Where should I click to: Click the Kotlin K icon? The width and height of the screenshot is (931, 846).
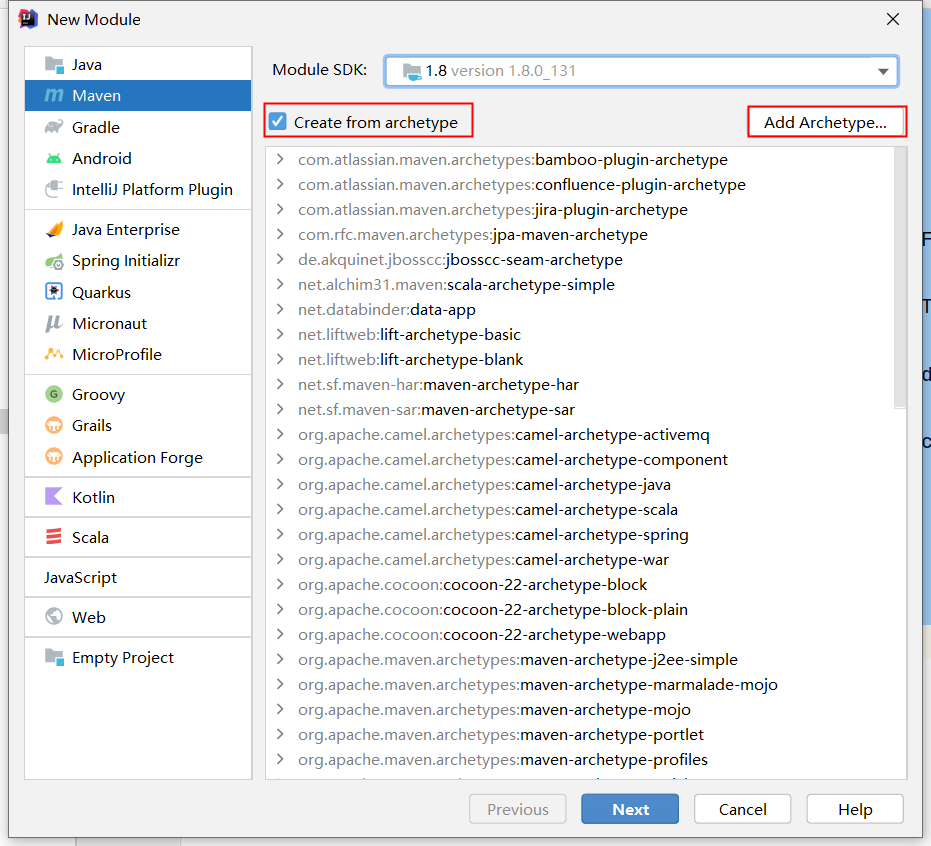pos(54,496)
